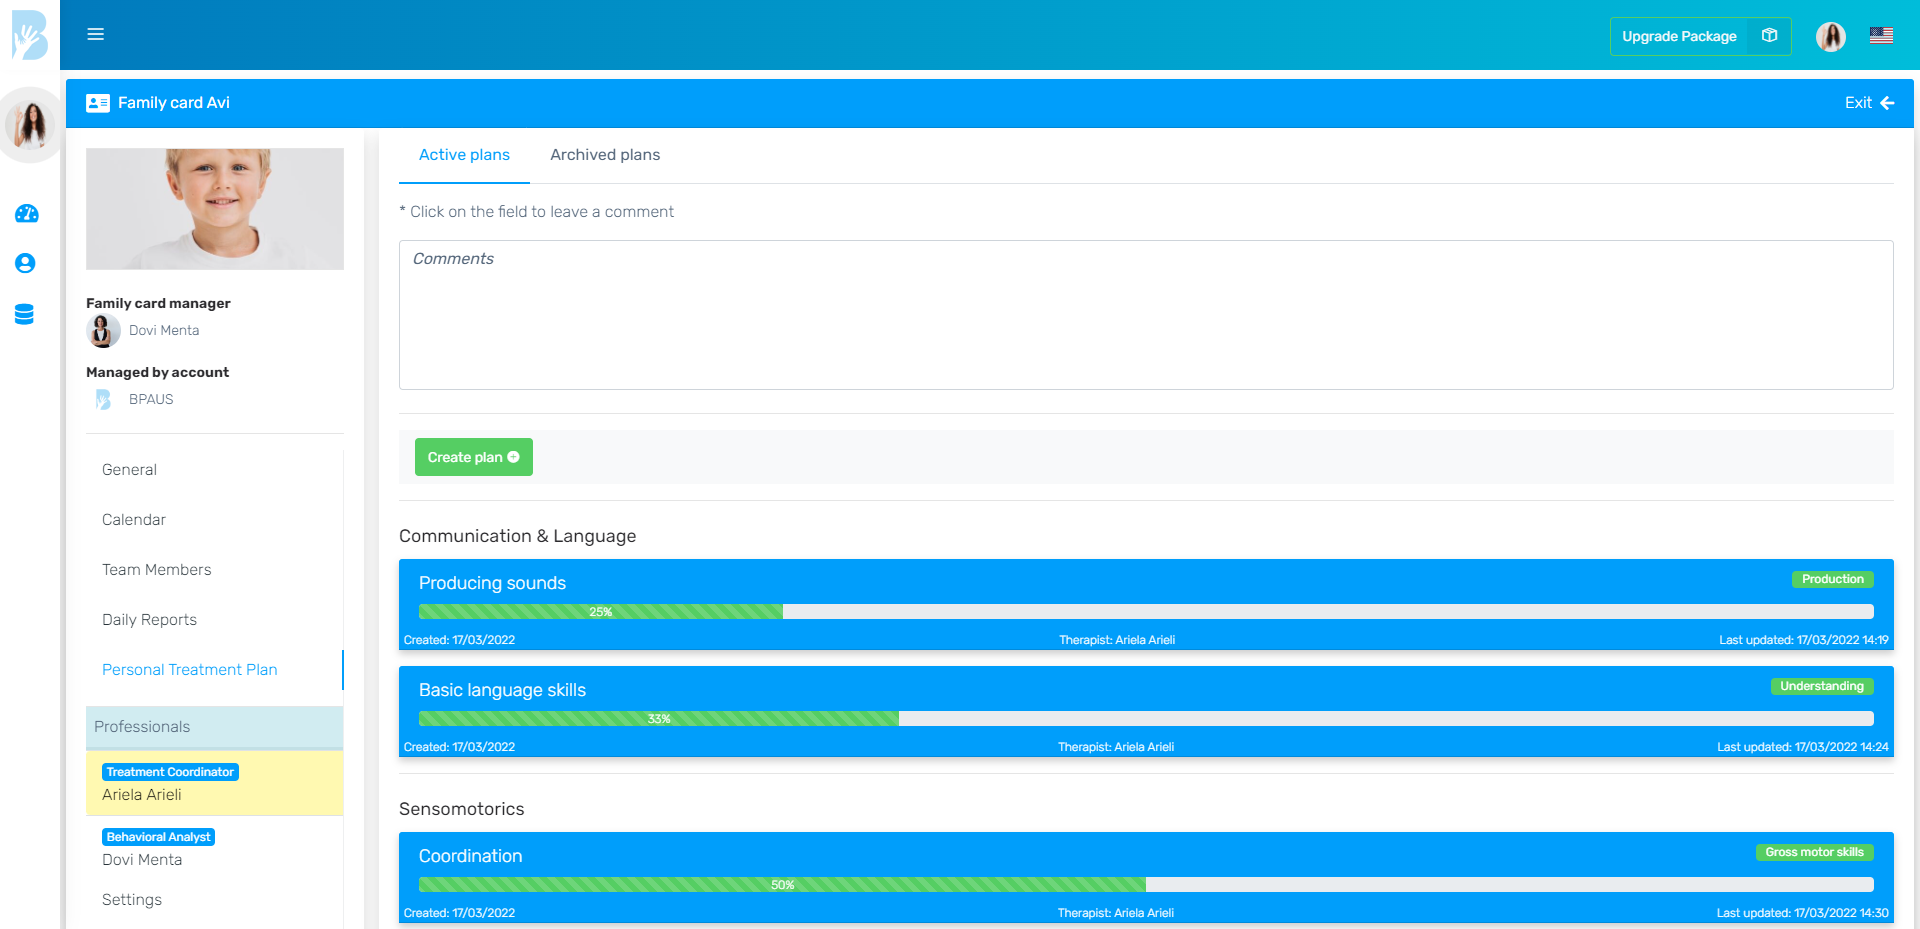This screenshot has width=1920, height=929.
Task: Click the package icon on Upgrade Package button
Action: pos(1769,35)
